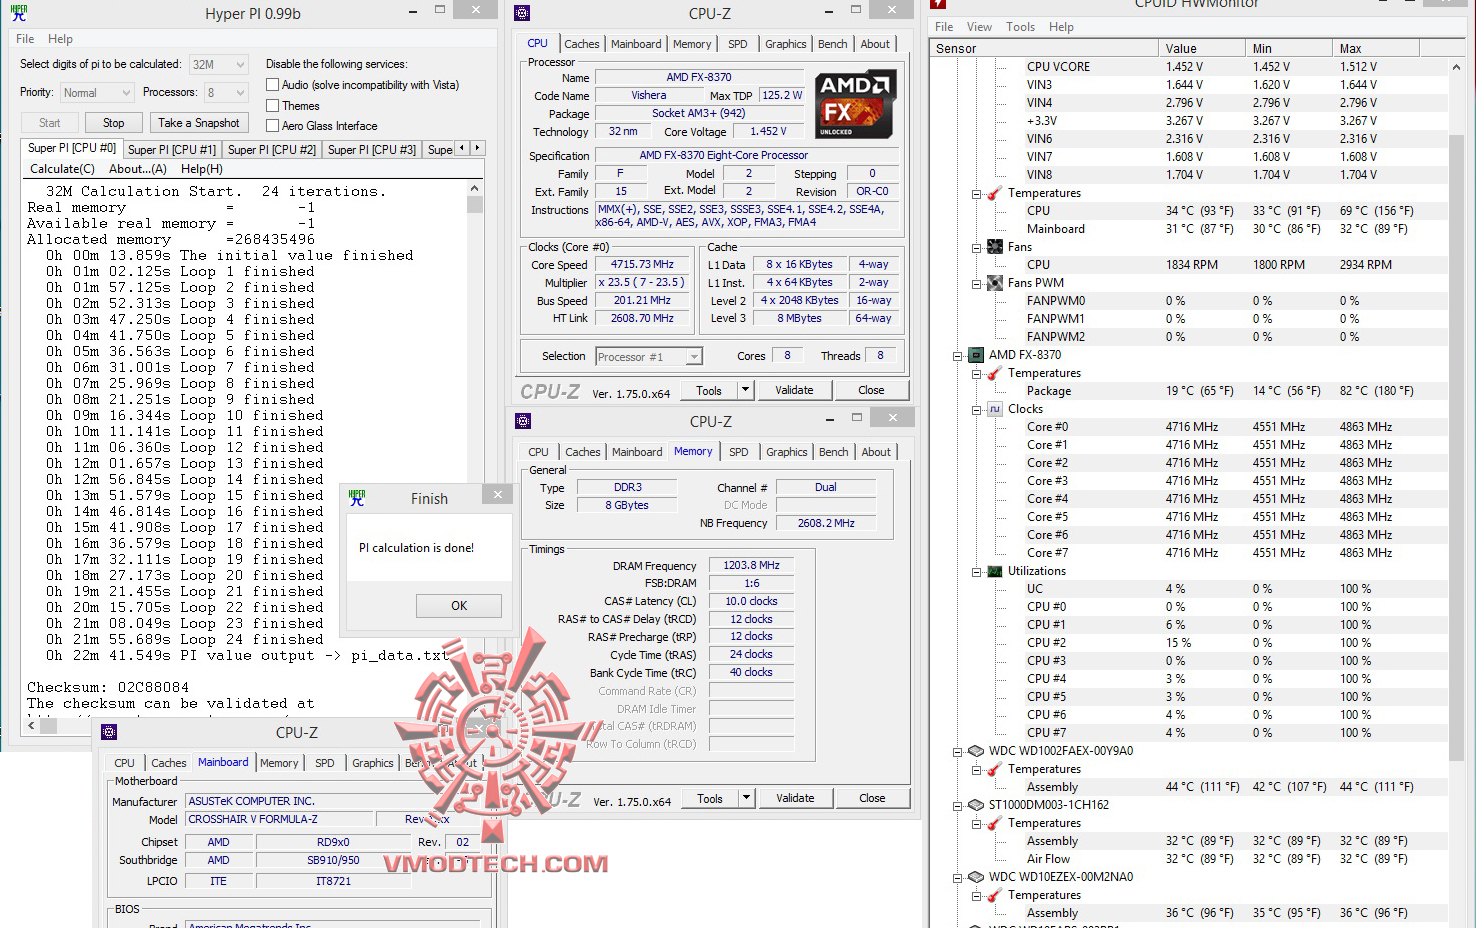Open Calculate(C) menu in Super PI
Image resolution: width=1476 pixels, height=928 pixels.
62,169
